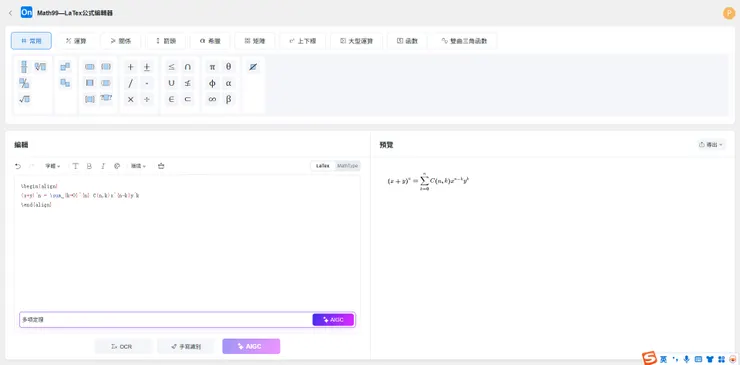
Task: Insert the square root template
Action: click(x=24, y=100)
